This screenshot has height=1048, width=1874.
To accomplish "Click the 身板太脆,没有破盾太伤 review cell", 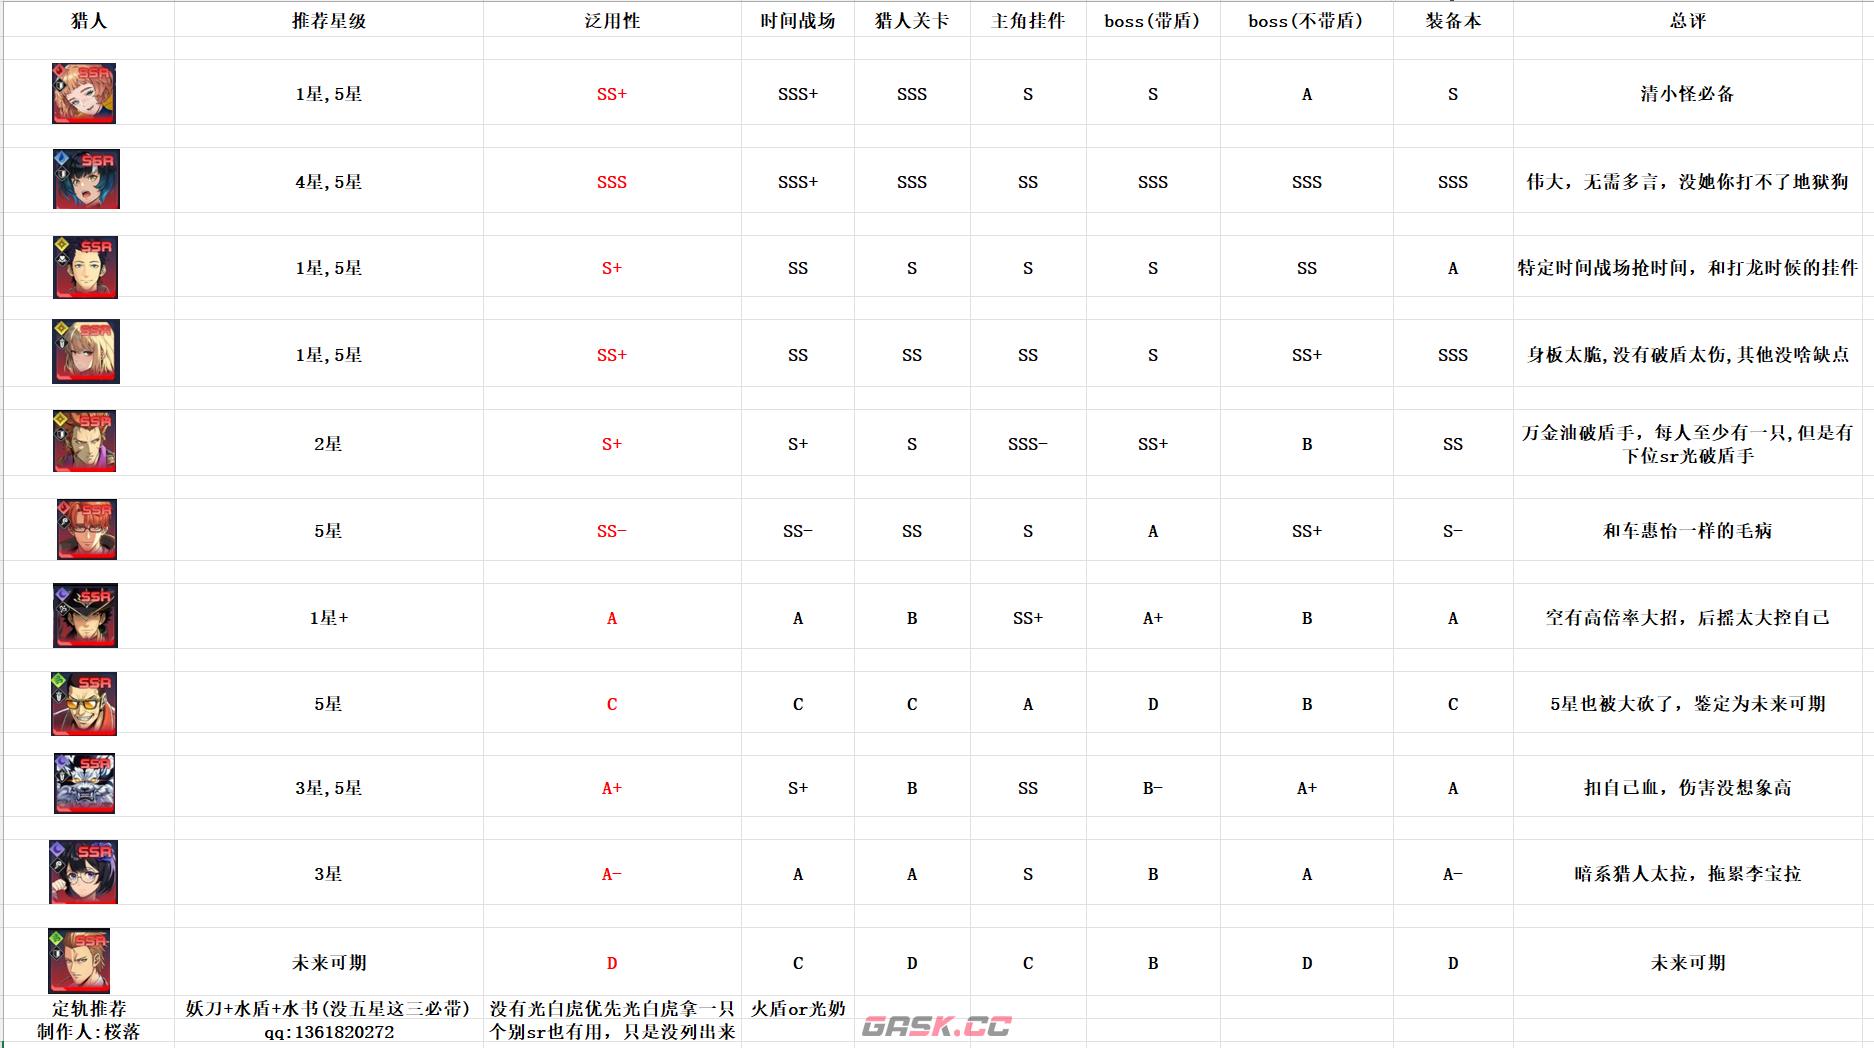I will pos(1688,355).
